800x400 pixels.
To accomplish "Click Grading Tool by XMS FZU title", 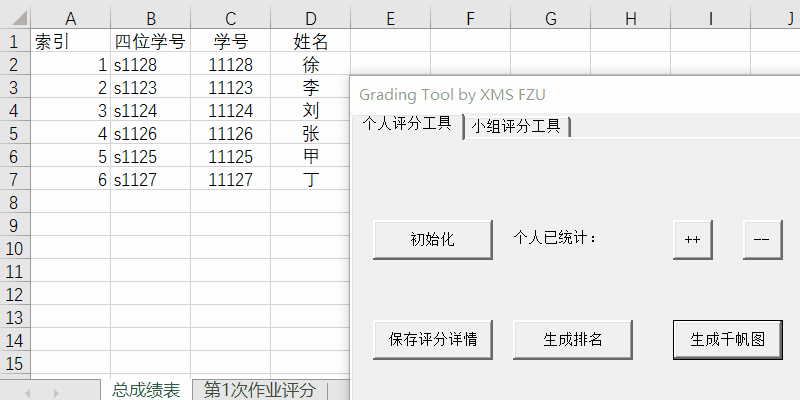I will tap(452, 95).
